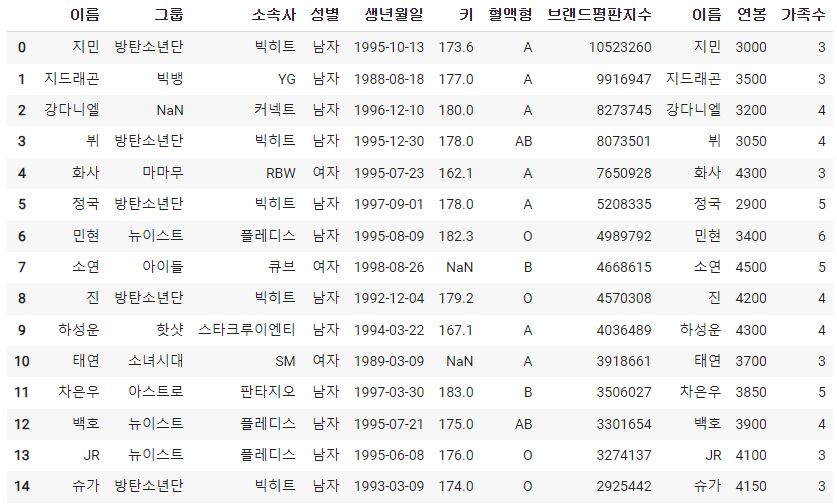Select birthdate 1989-03-09
This screenshot has height=504, width=837.
(389, 361)
